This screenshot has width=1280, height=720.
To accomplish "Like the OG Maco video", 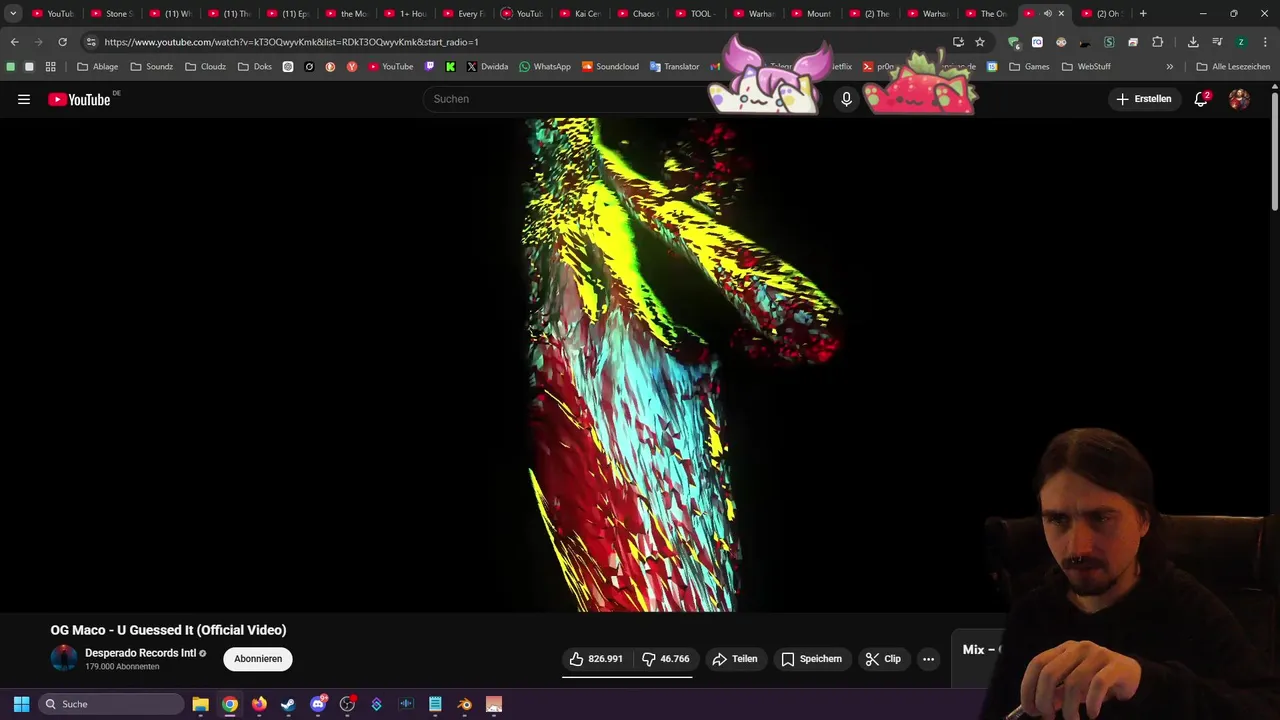I will tap(596, 659).
